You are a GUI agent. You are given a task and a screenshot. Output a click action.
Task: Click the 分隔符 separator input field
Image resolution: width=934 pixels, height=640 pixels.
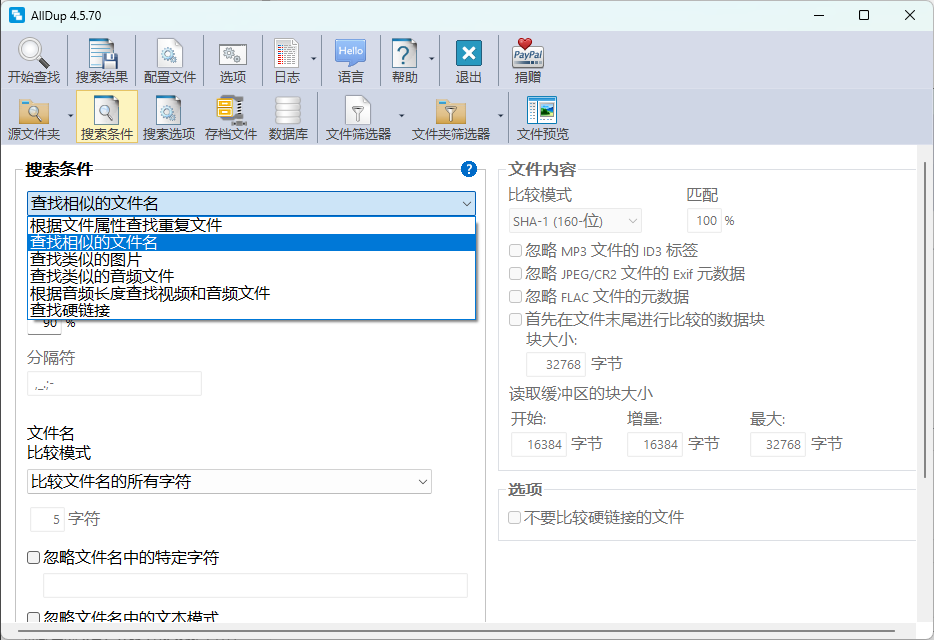114,384
